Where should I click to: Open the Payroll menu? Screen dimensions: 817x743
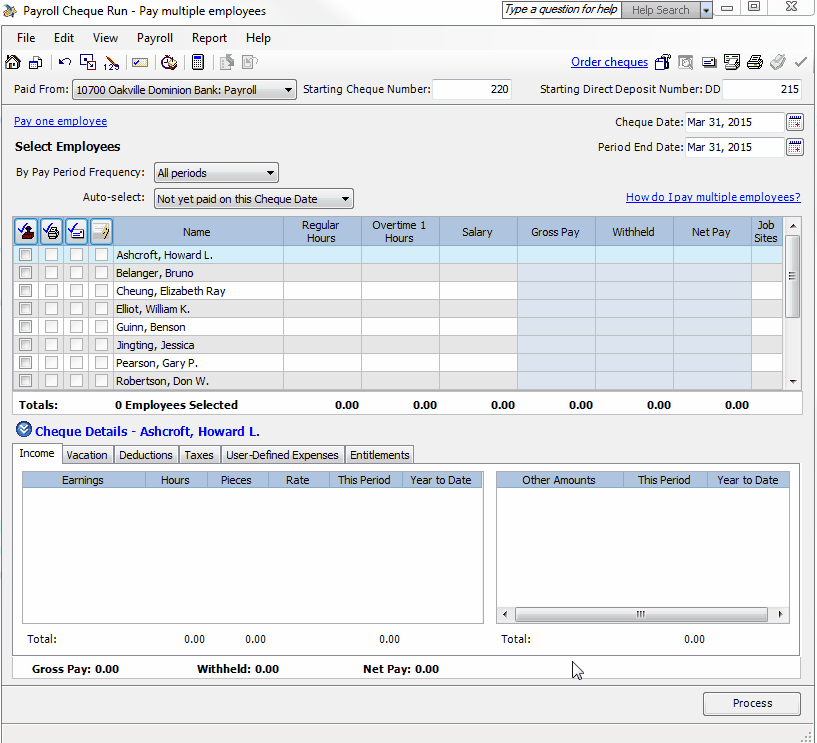click(155, 38)
